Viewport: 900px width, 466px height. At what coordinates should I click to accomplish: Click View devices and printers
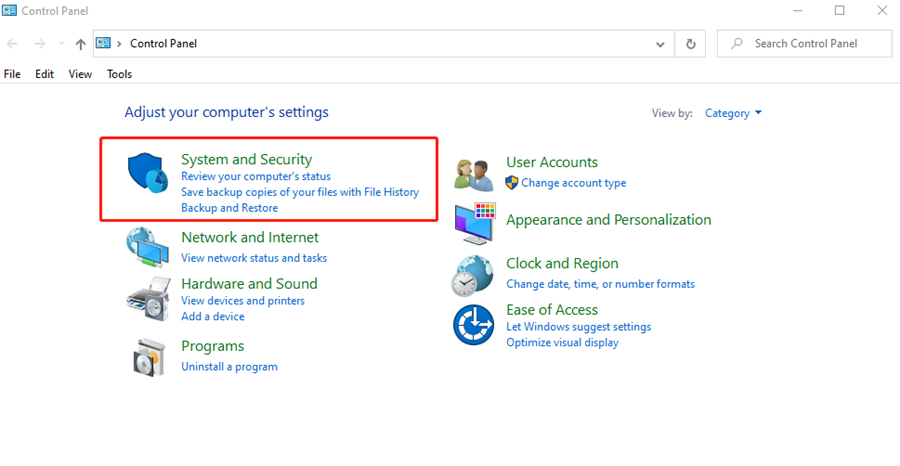pos(243,301)
